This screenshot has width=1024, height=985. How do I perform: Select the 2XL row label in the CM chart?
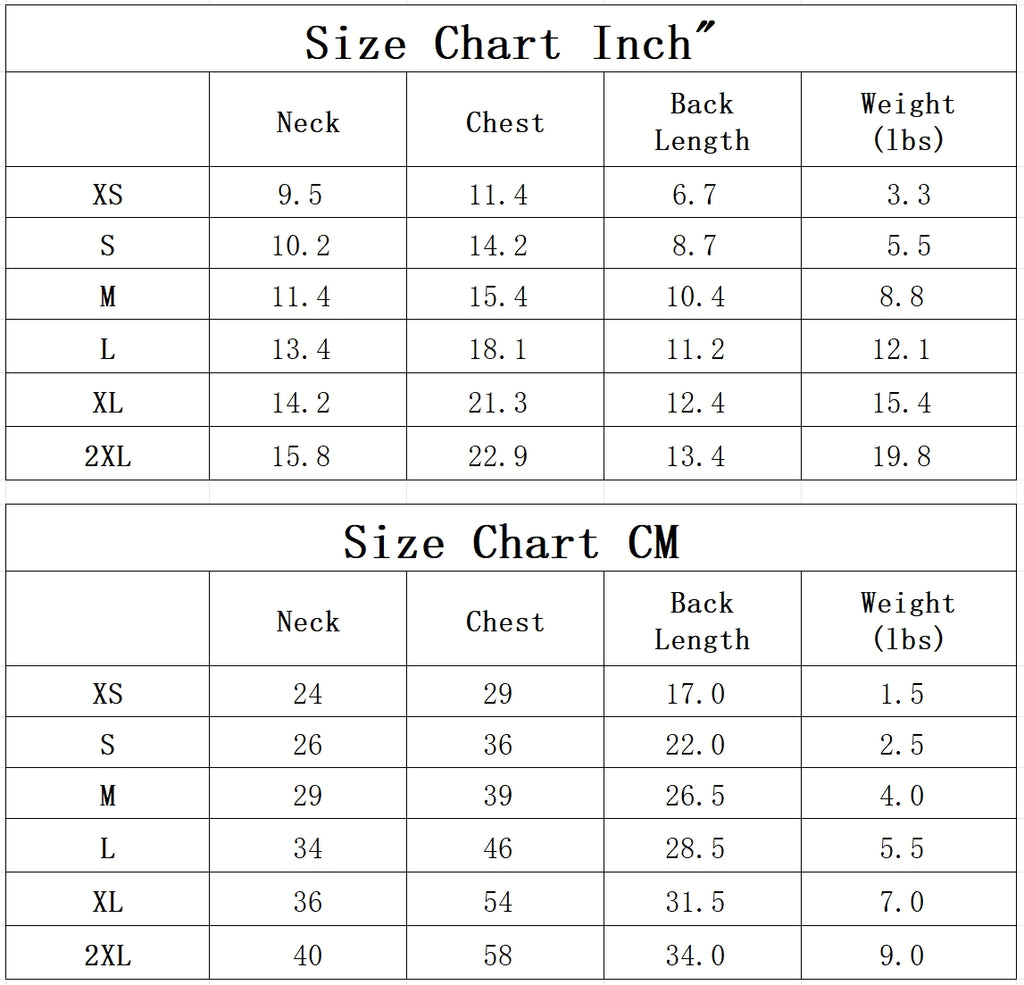[108, 955]
